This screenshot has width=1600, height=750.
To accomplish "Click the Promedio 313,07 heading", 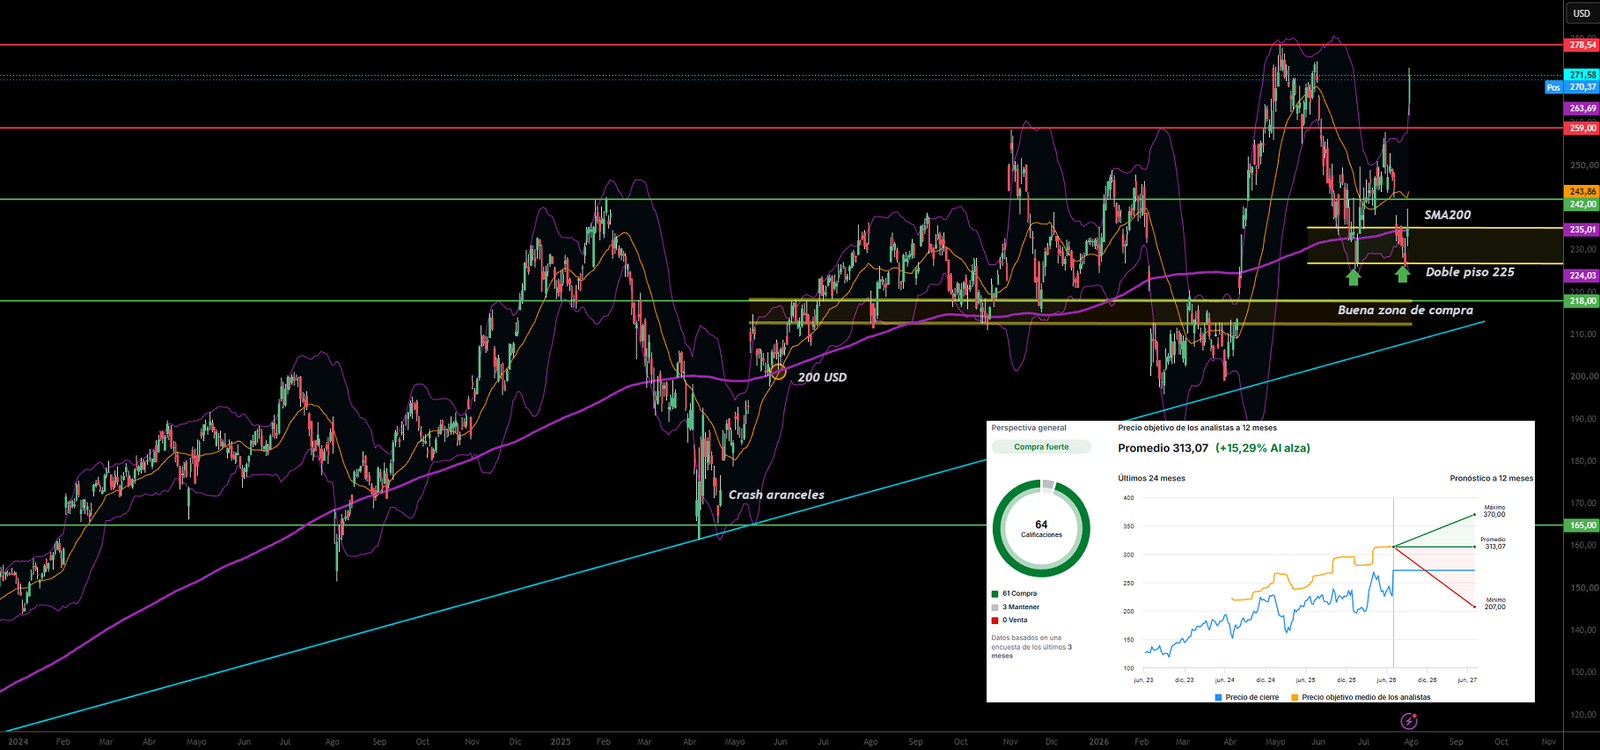I will point(1163,448).
